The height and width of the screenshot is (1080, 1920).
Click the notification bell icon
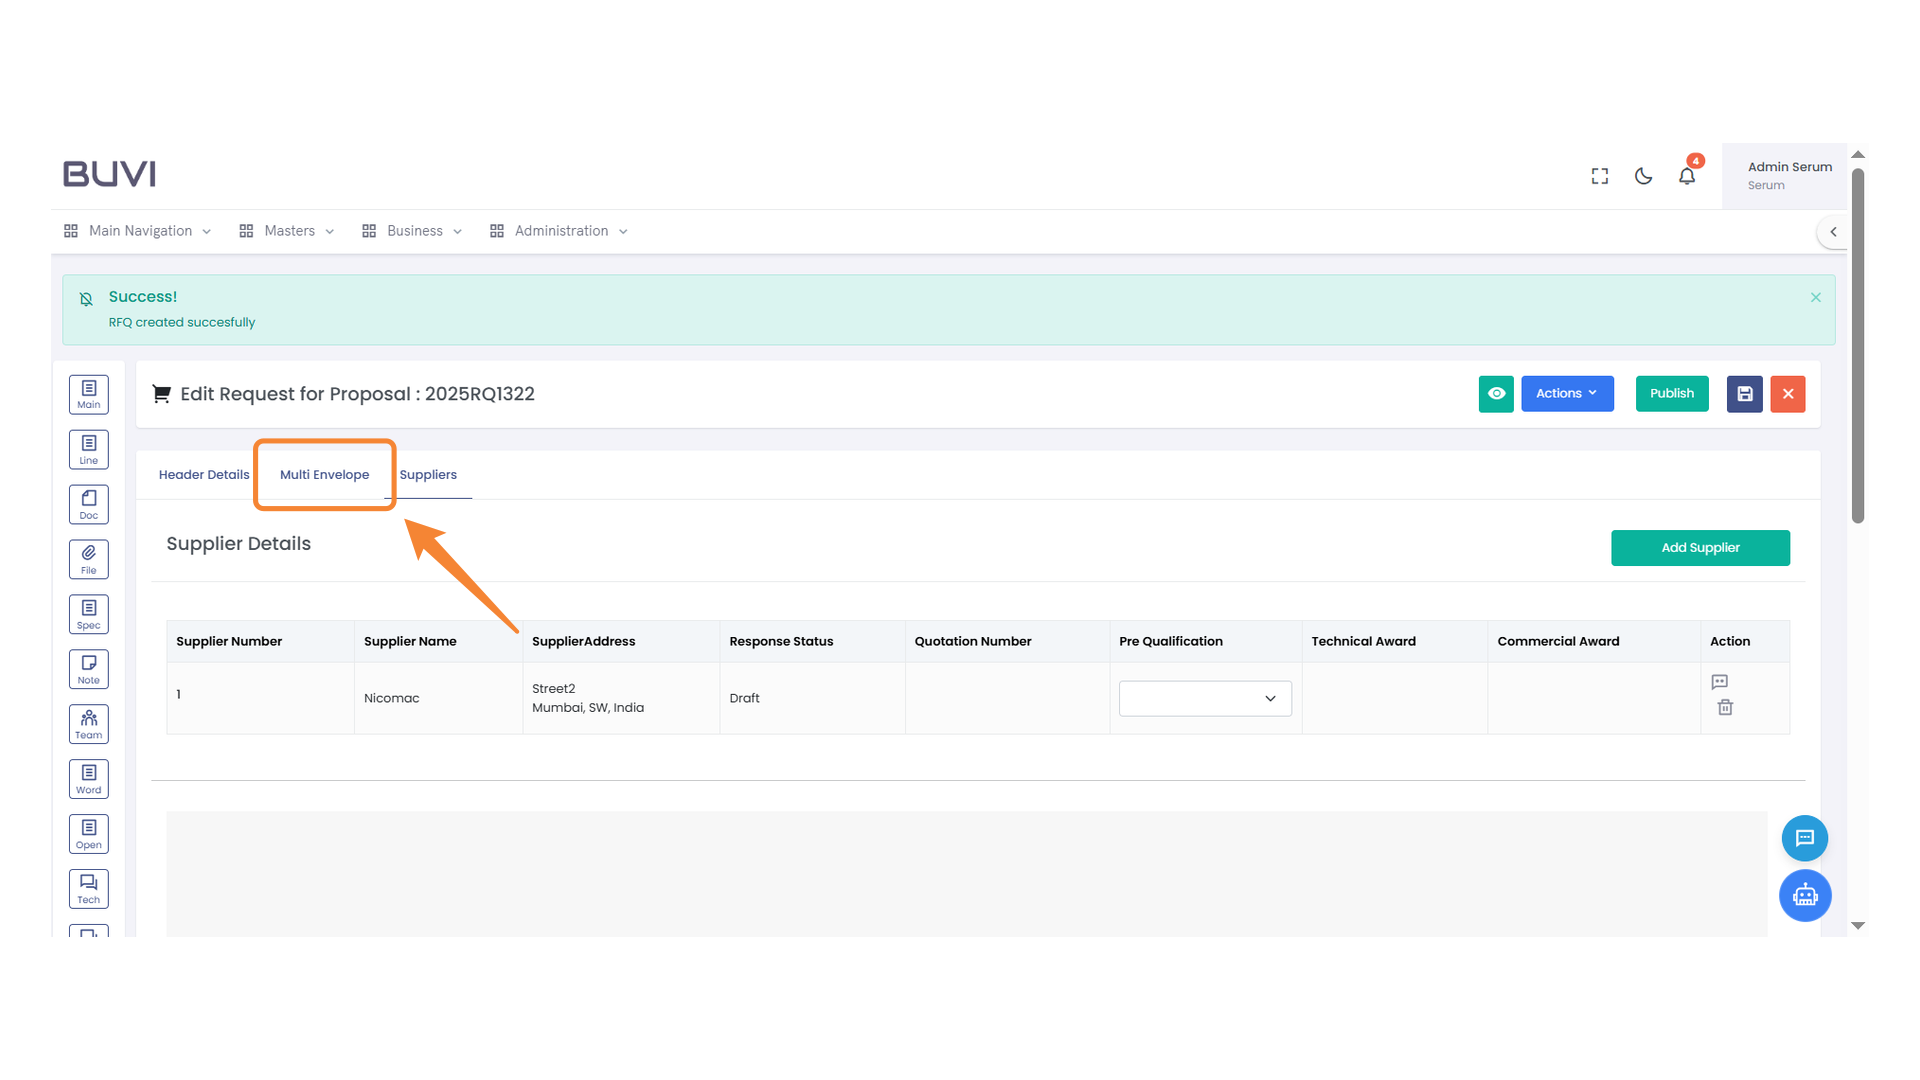(x=1686, y=176)
